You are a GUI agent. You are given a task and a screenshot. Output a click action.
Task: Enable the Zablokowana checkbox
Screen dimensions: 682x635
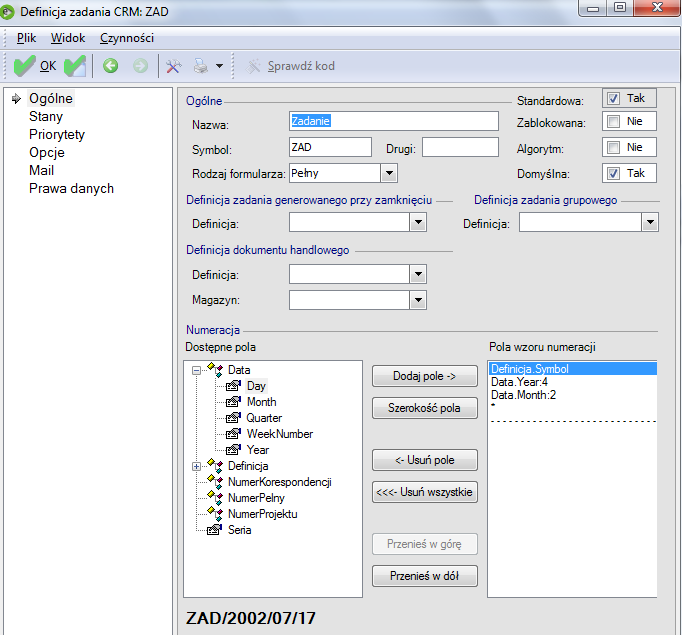coord(613,121)
